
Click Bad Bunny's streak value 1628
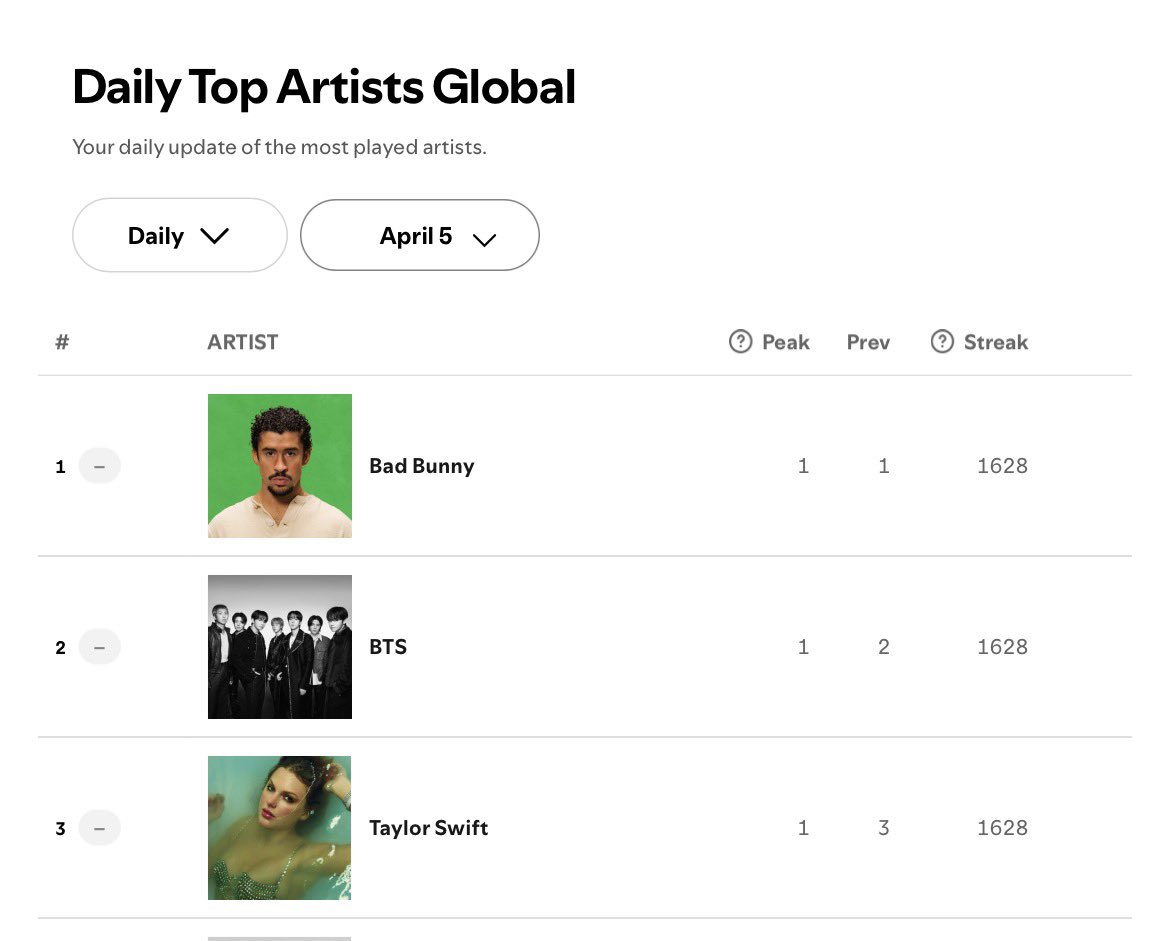pos(1002,466)
